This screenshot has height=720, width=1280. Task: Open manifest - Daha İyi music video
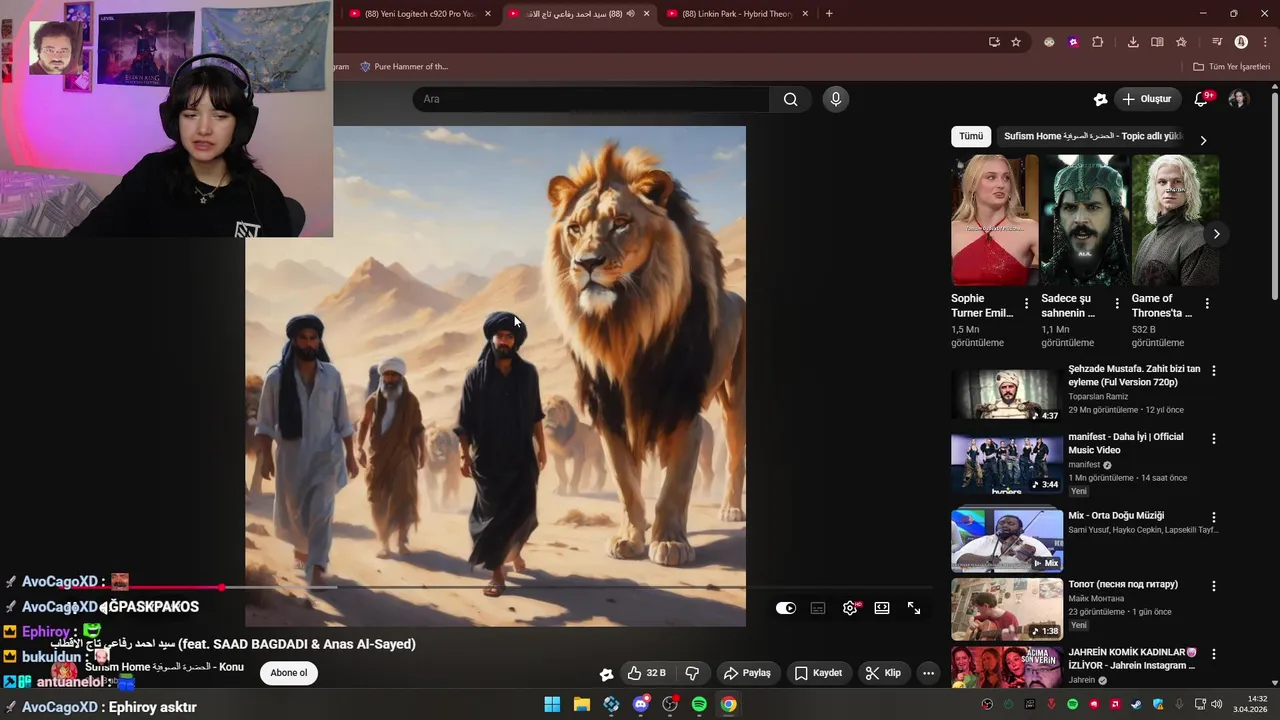(1125, 443)
